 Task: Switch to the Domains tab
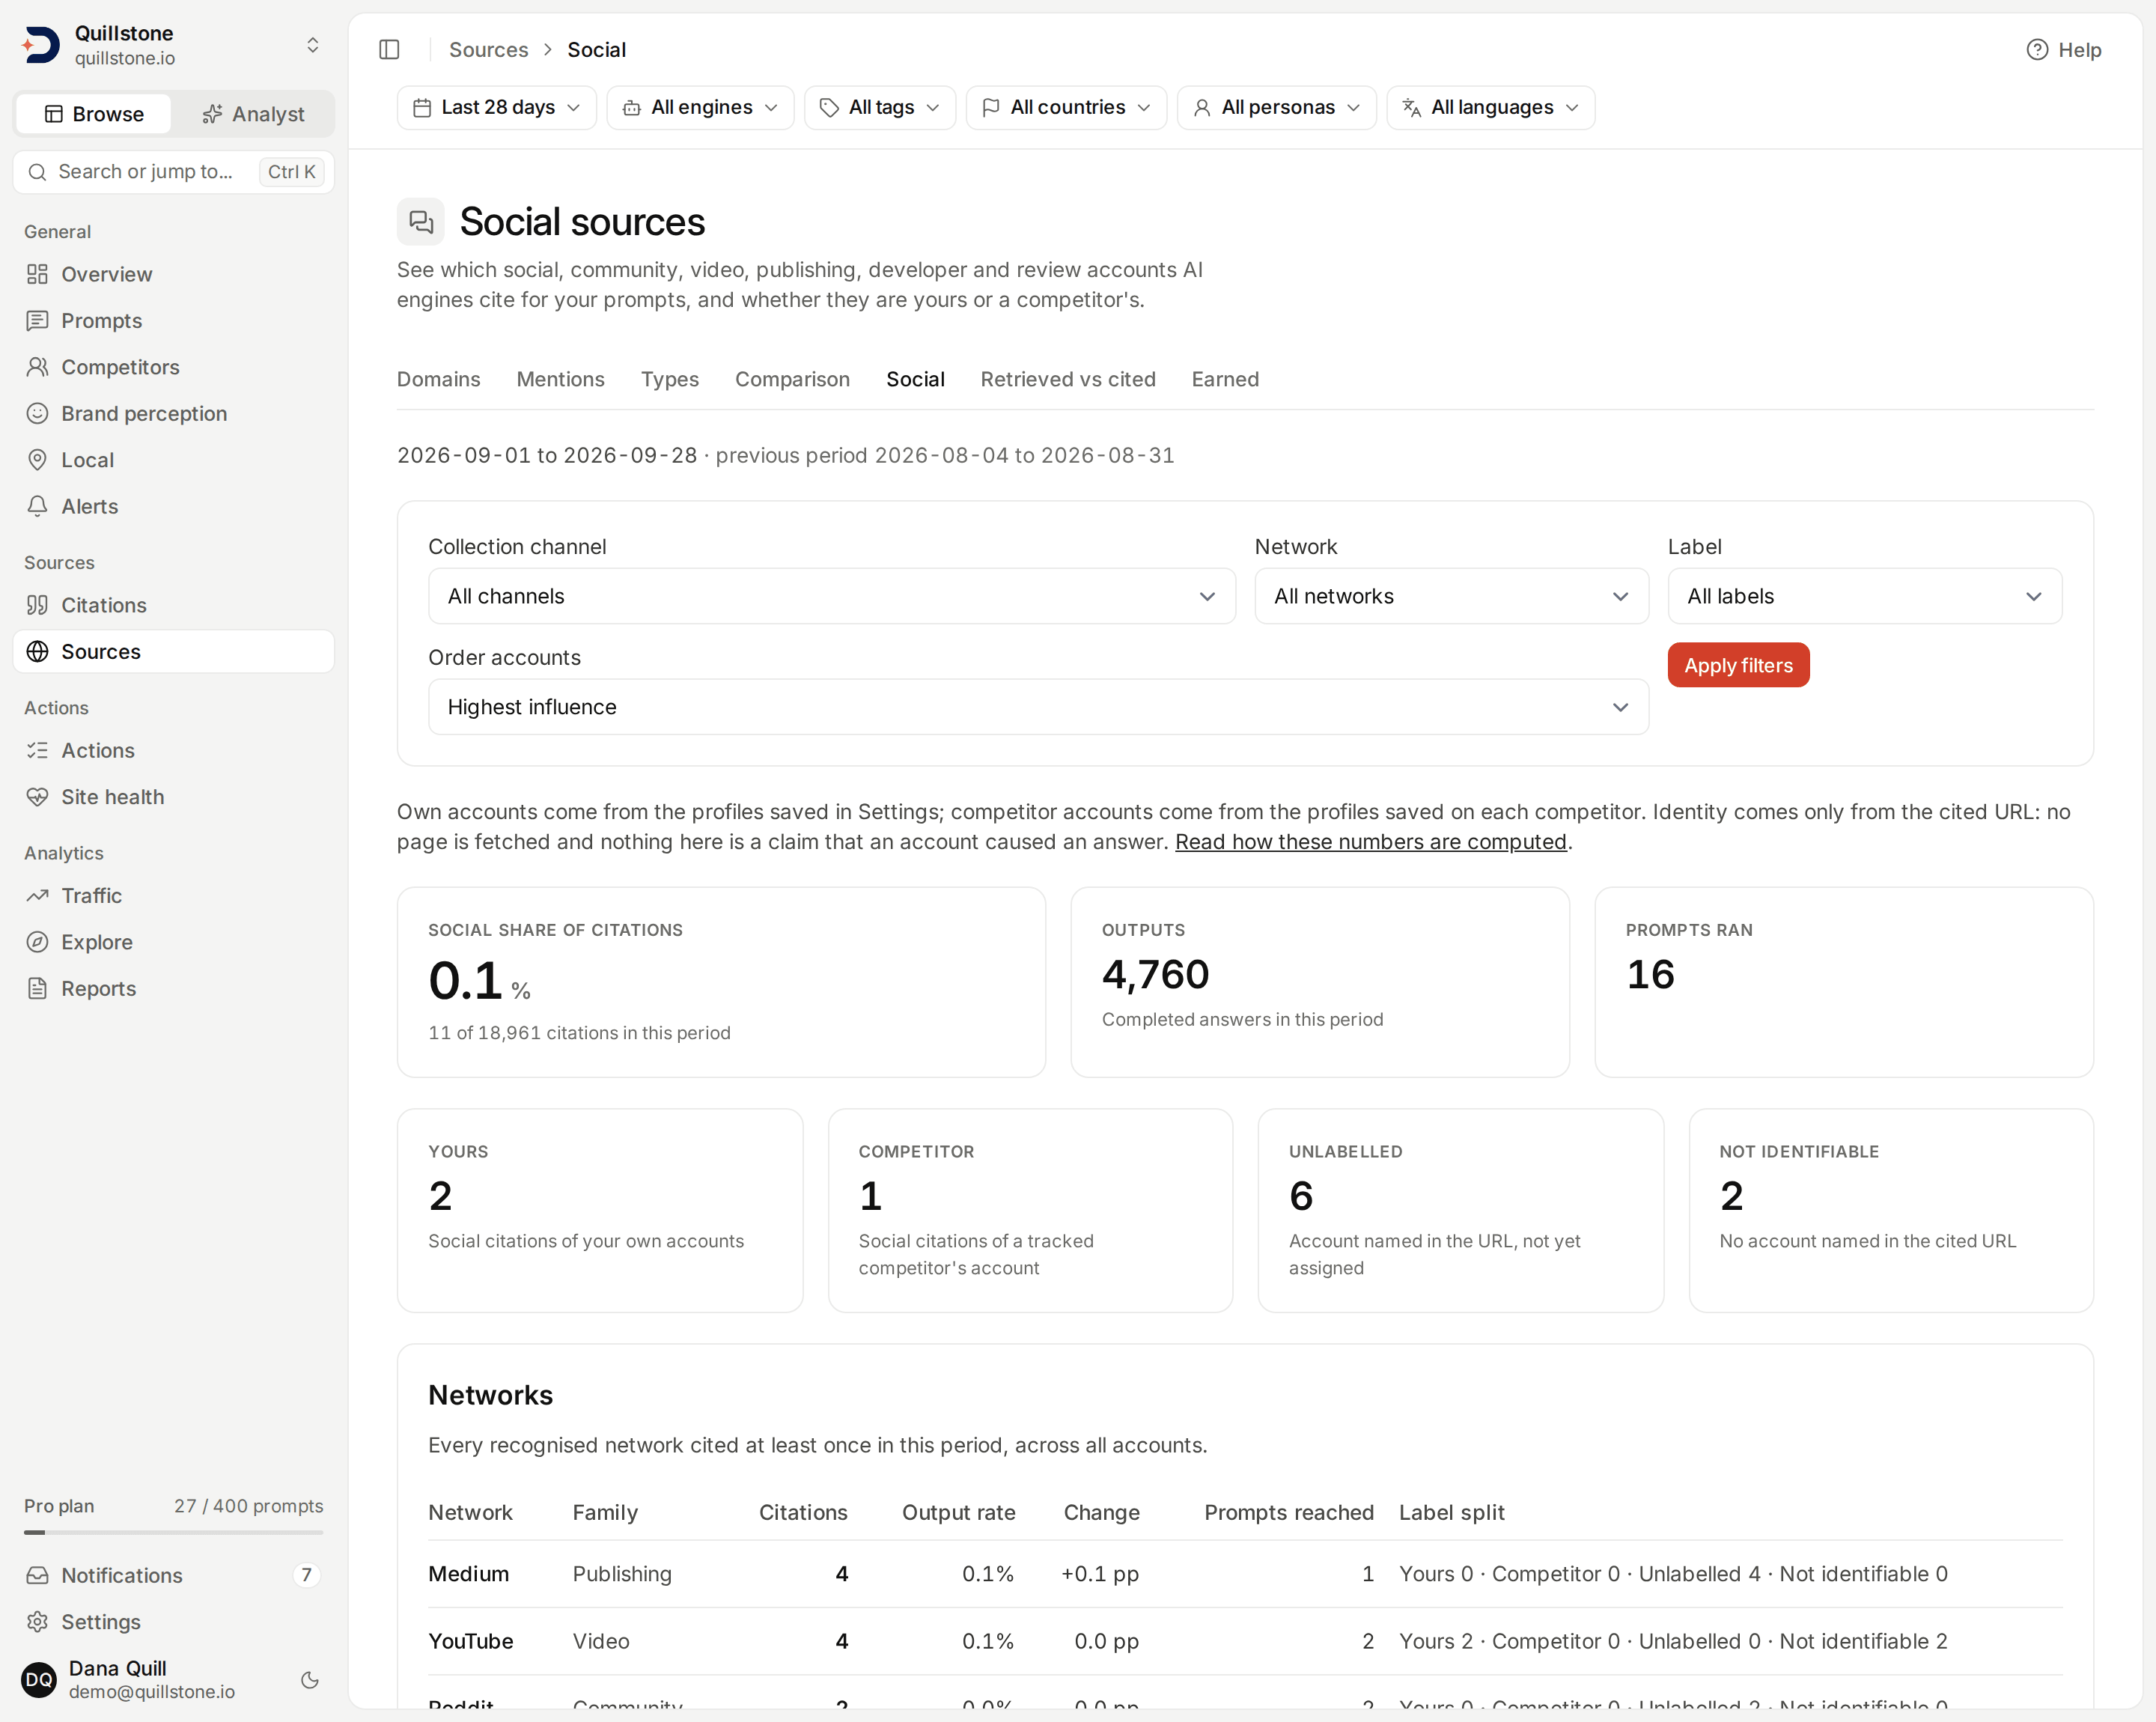coord(439,380)
